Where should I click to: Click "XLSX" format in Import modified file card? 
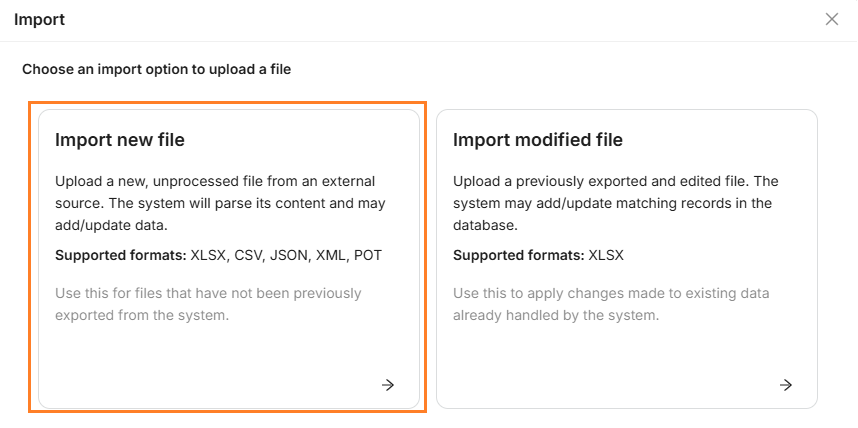pyautogui.click(x=606, y=255)
